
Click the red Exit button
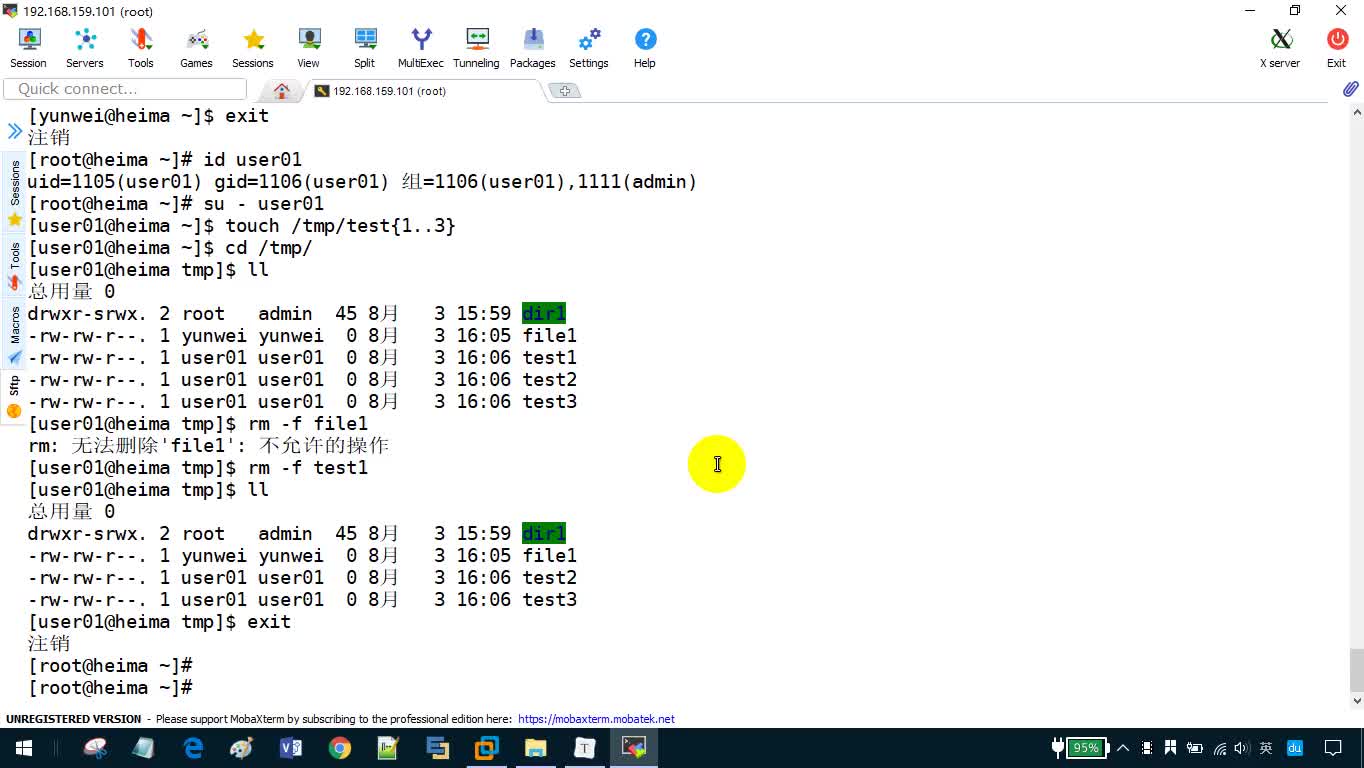[1337, 48]
